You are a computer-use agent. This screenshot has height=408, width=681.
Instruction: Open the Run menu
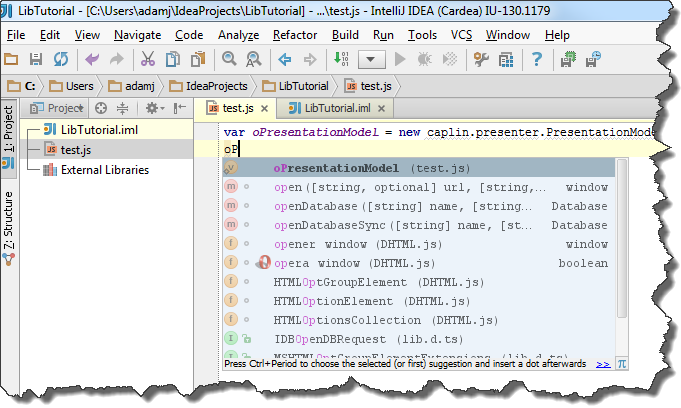coord(383,35)
